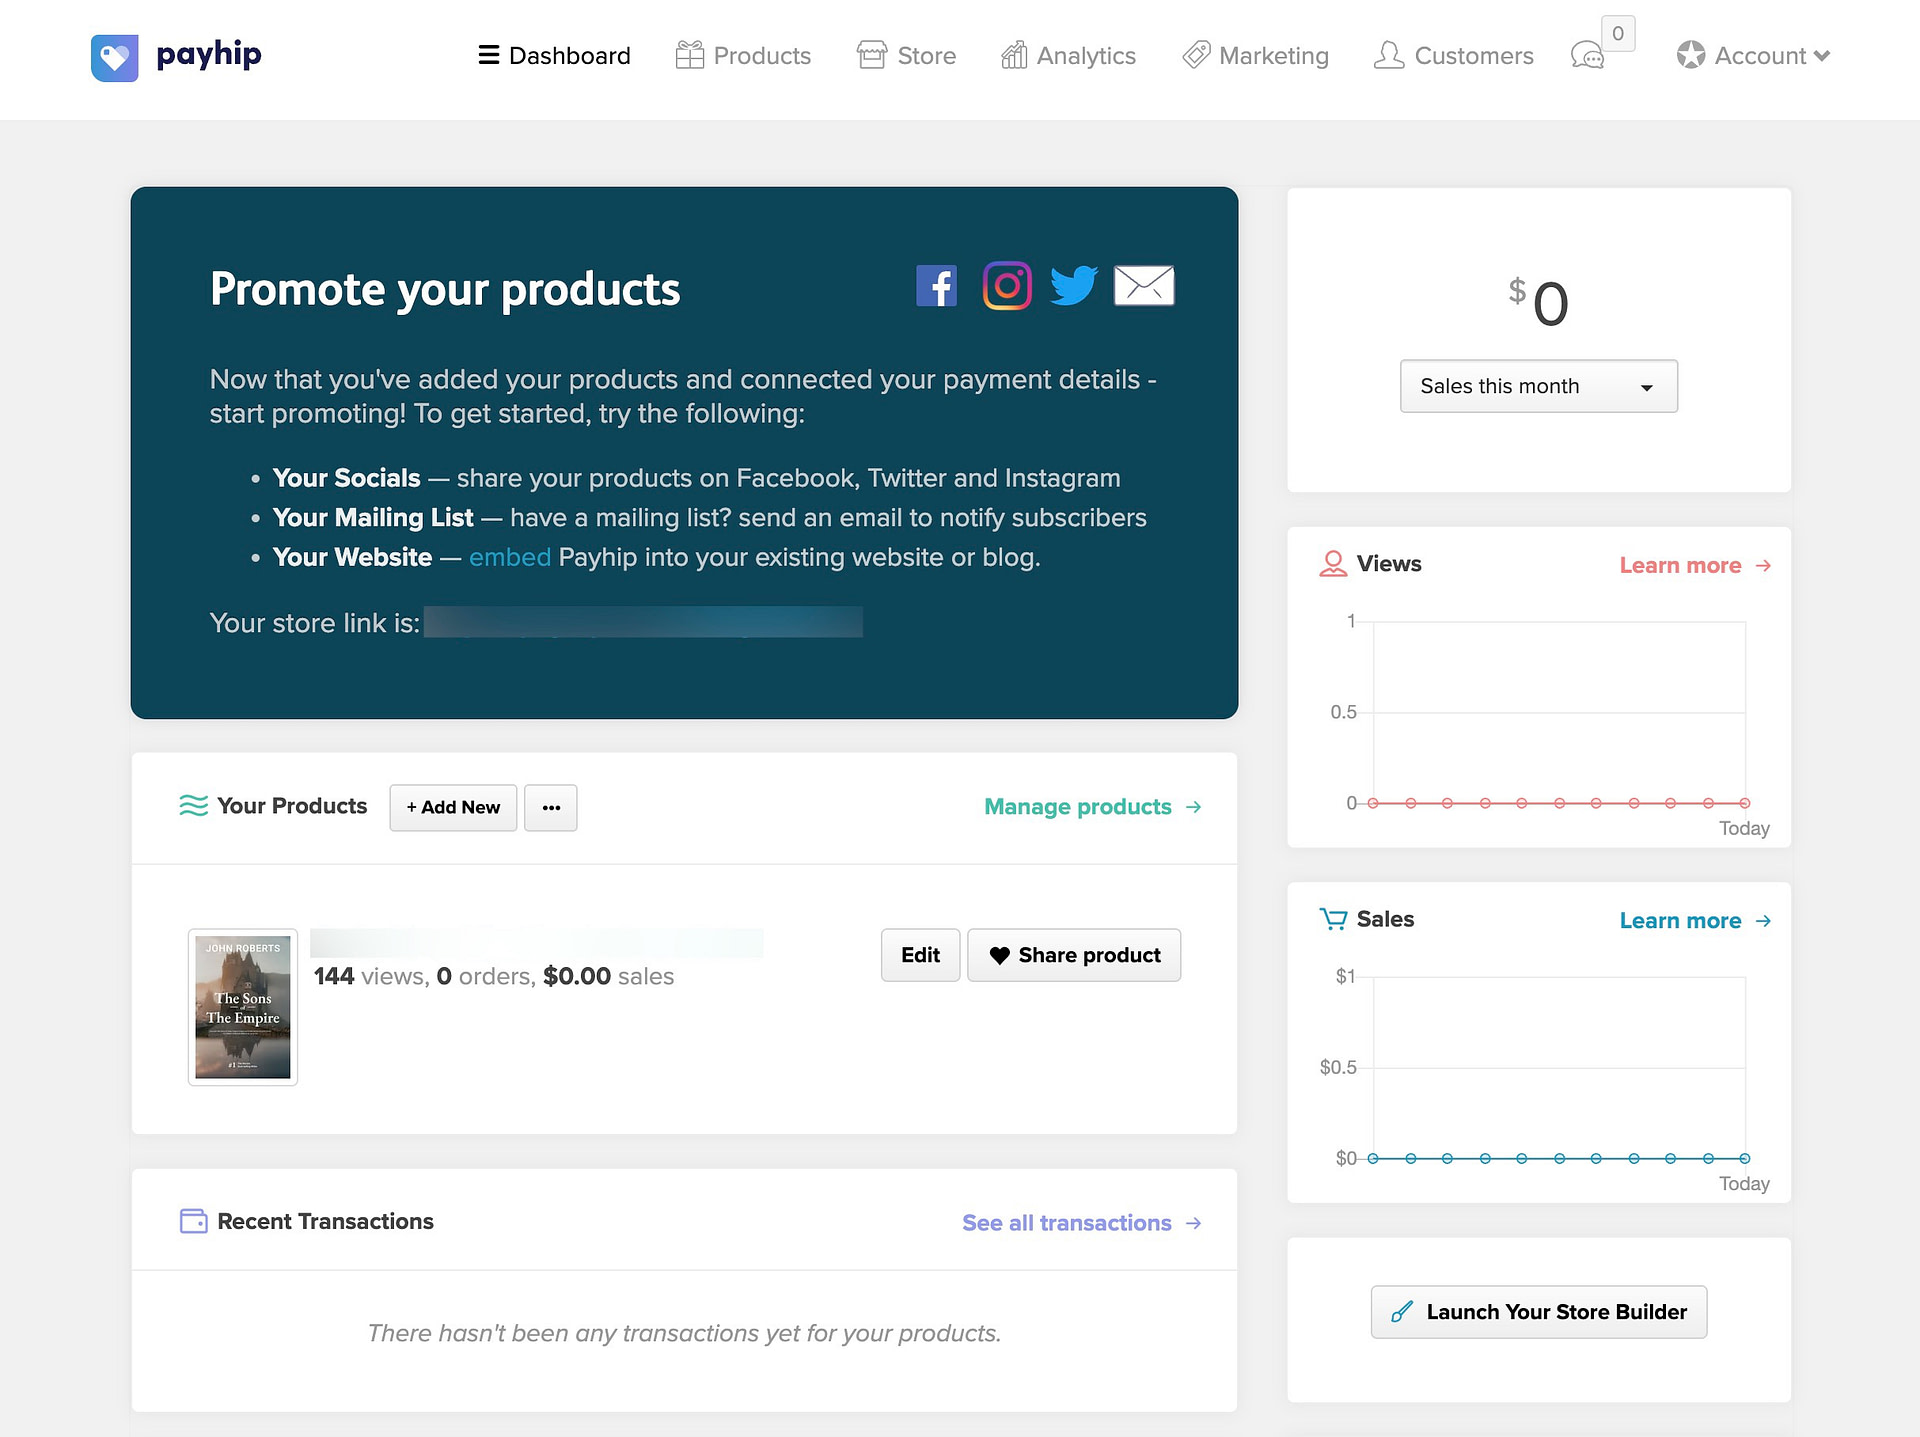The height and width of the screenshot is (1437, 1920).
Task: Click the Views person icon
Action: pyautogui.click(x=1333, y=564)
